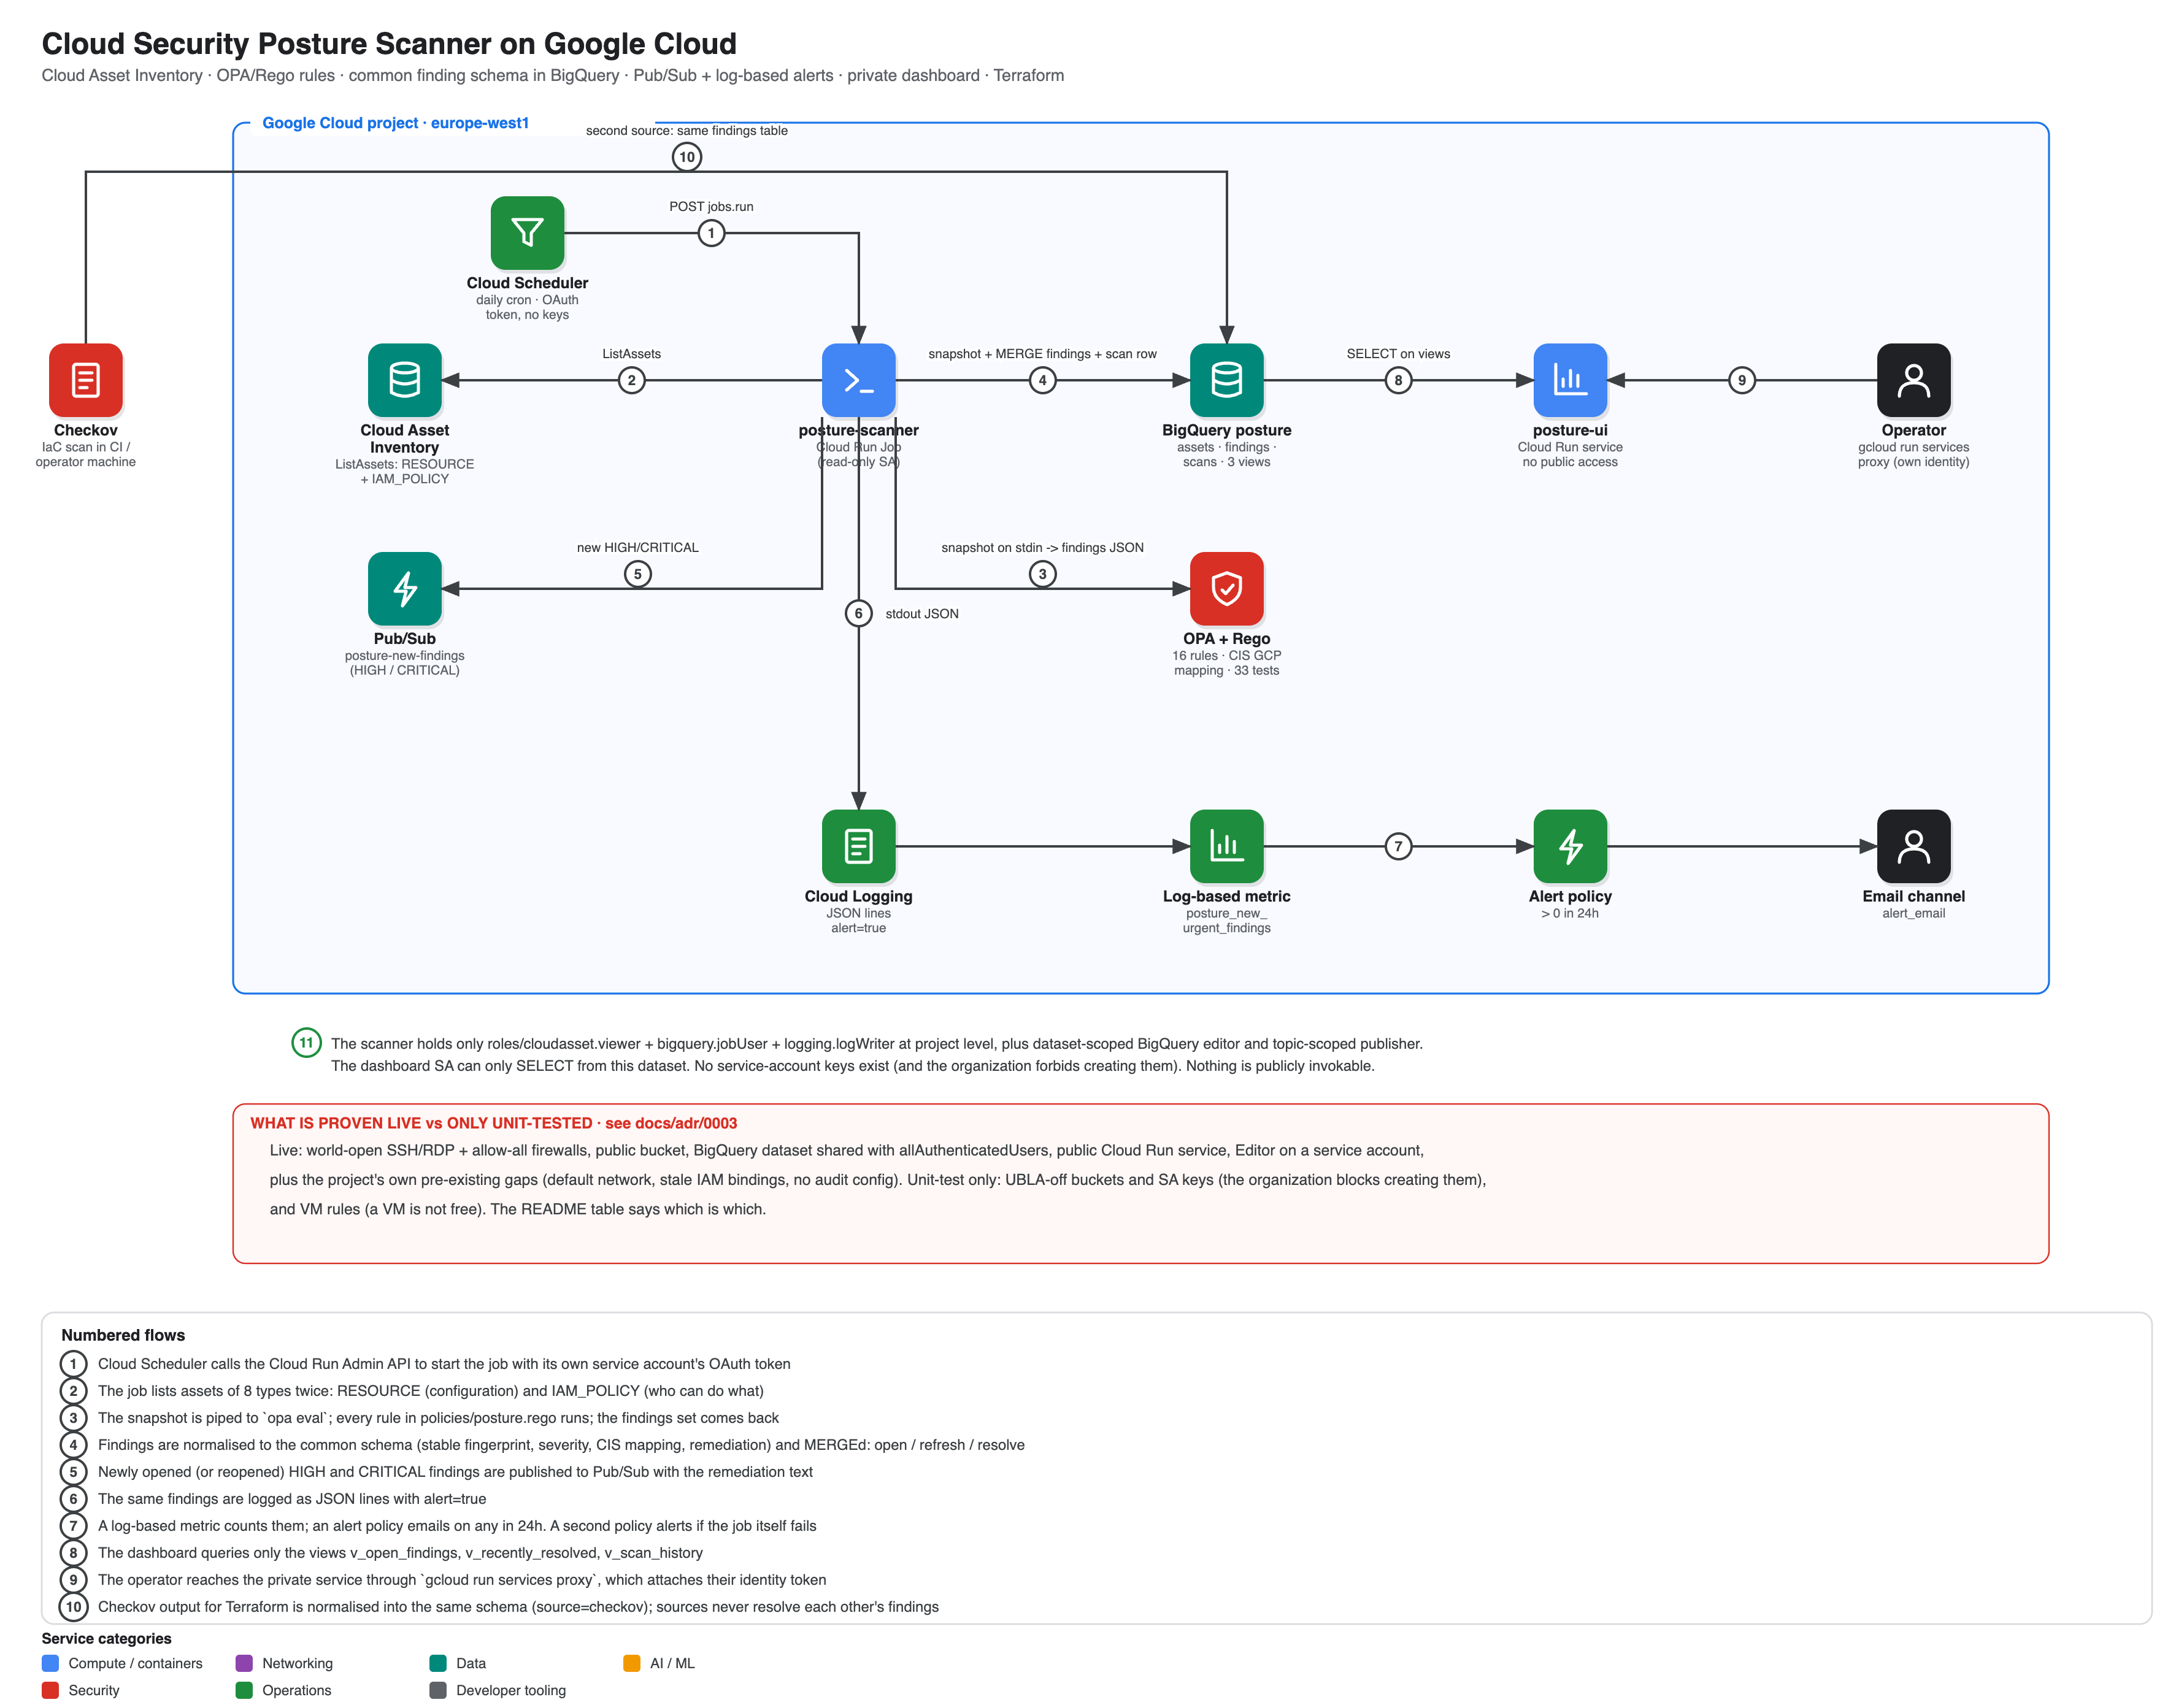
Task: Click the Email channel person icon
Action: pyautogui.click(x=1914, y=846)
